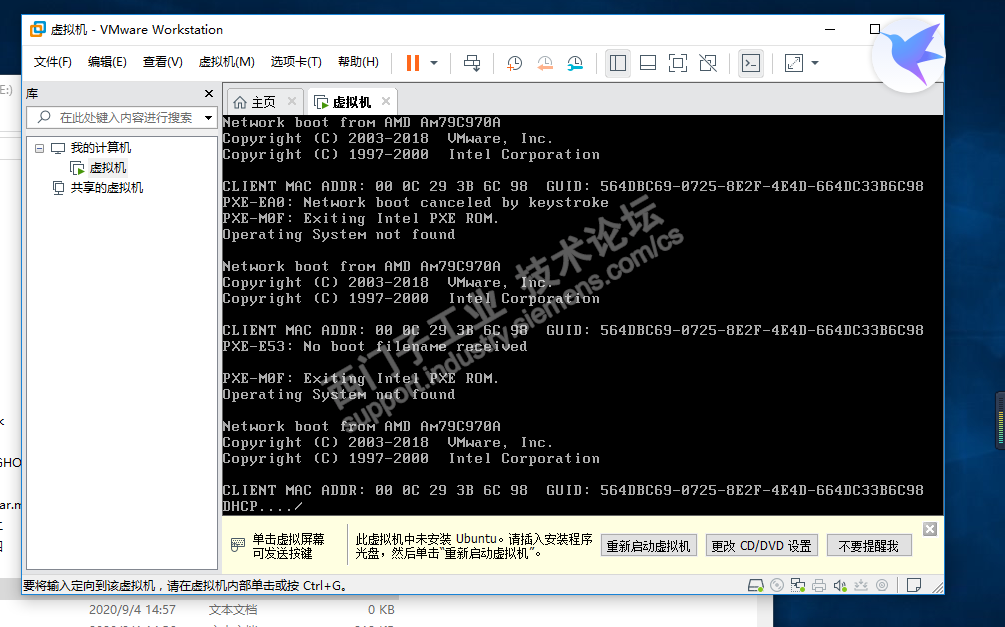Click the floating blue bird icon
Viewport: 1005px width, 627px height.
click(909, 54)
